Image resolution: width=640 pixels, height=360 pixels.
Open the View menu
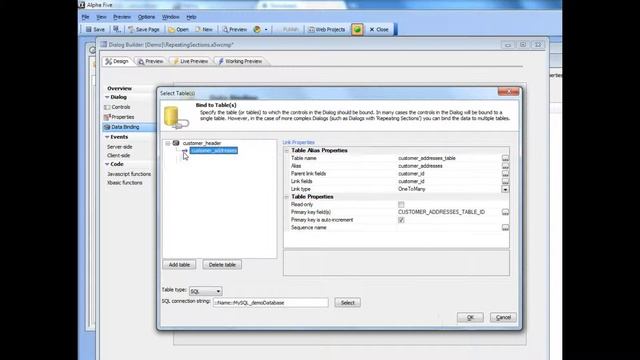pos(101,17)
